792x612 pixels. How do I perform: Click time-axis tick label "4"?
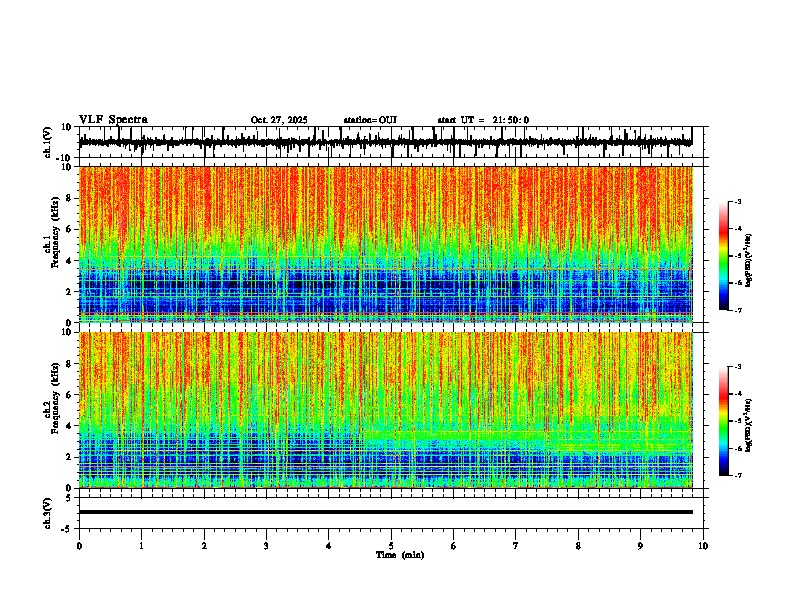[x=329, y=546]
